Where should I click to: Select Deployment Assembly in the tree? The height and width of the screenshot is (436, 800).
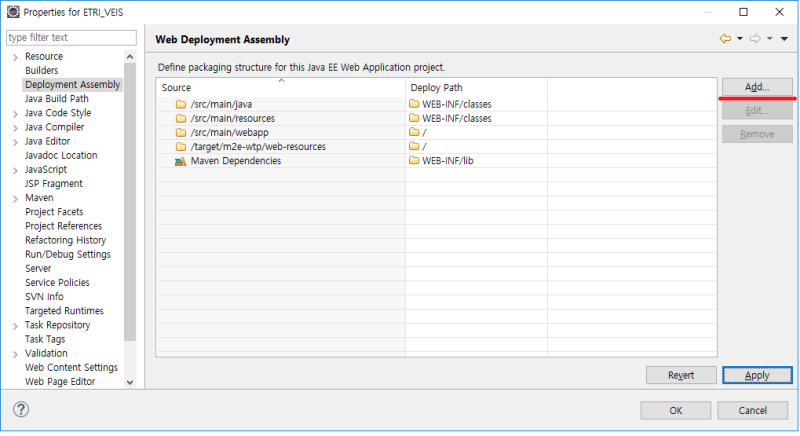pyautogui.click(x=72, y=85)
